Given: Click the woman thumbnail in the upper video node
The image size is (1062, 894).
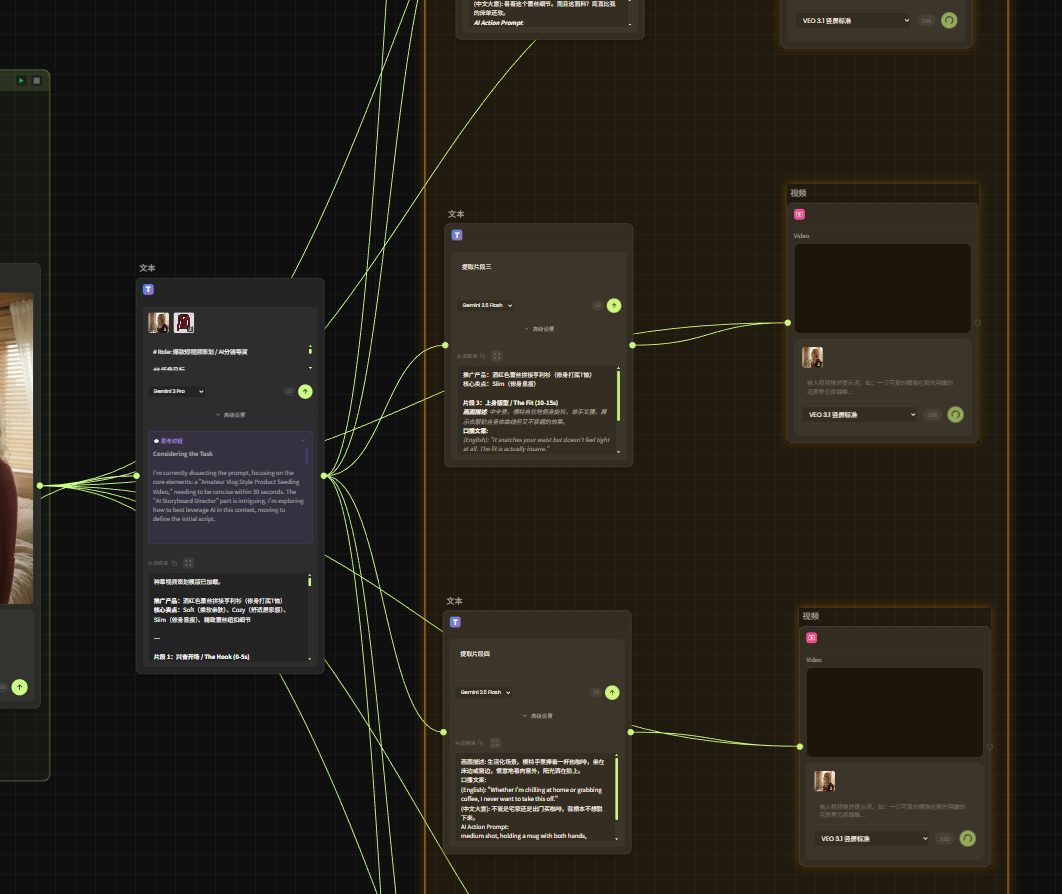Looking at the screenshot, I should tap(812, 357).
